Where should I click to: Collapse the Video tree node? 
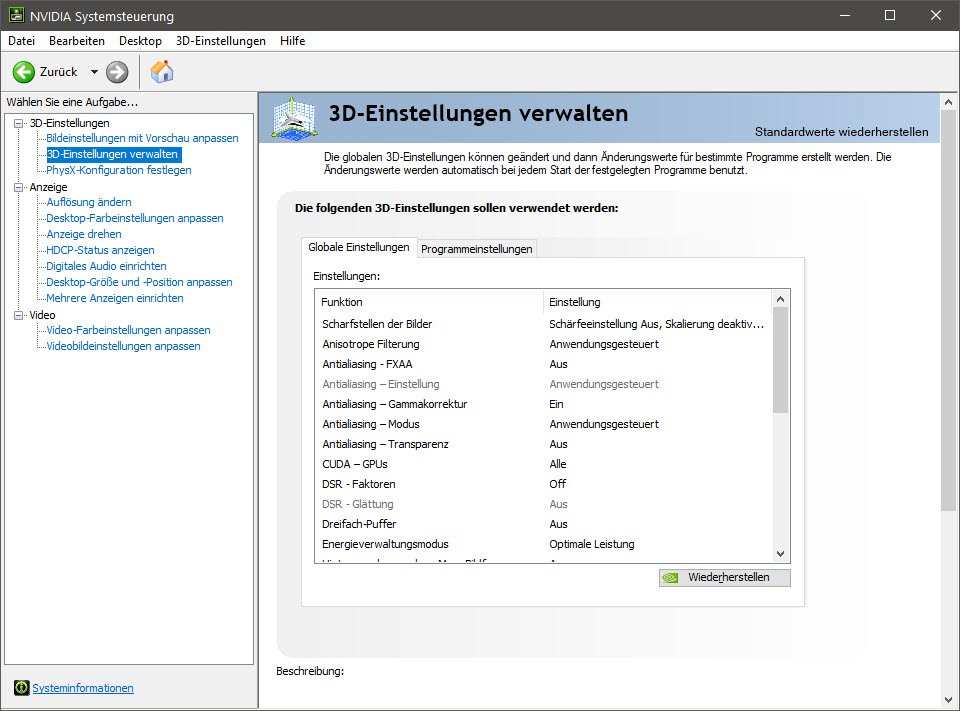coord(18,315)
